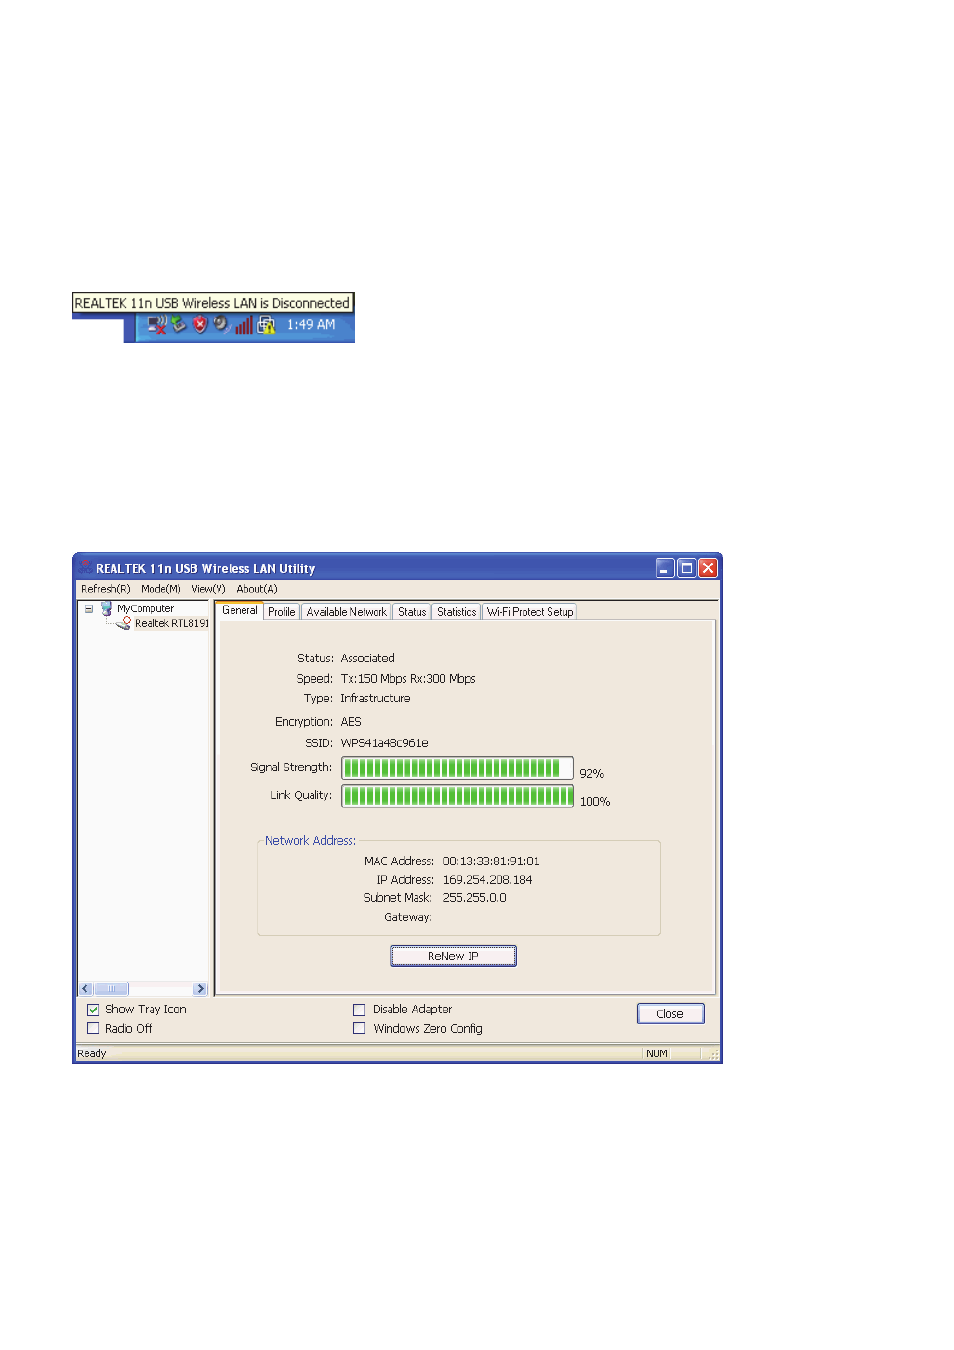Uncheck Show Tray Icon
Screen dimensions: 954x1350
tap(93, 1009)
